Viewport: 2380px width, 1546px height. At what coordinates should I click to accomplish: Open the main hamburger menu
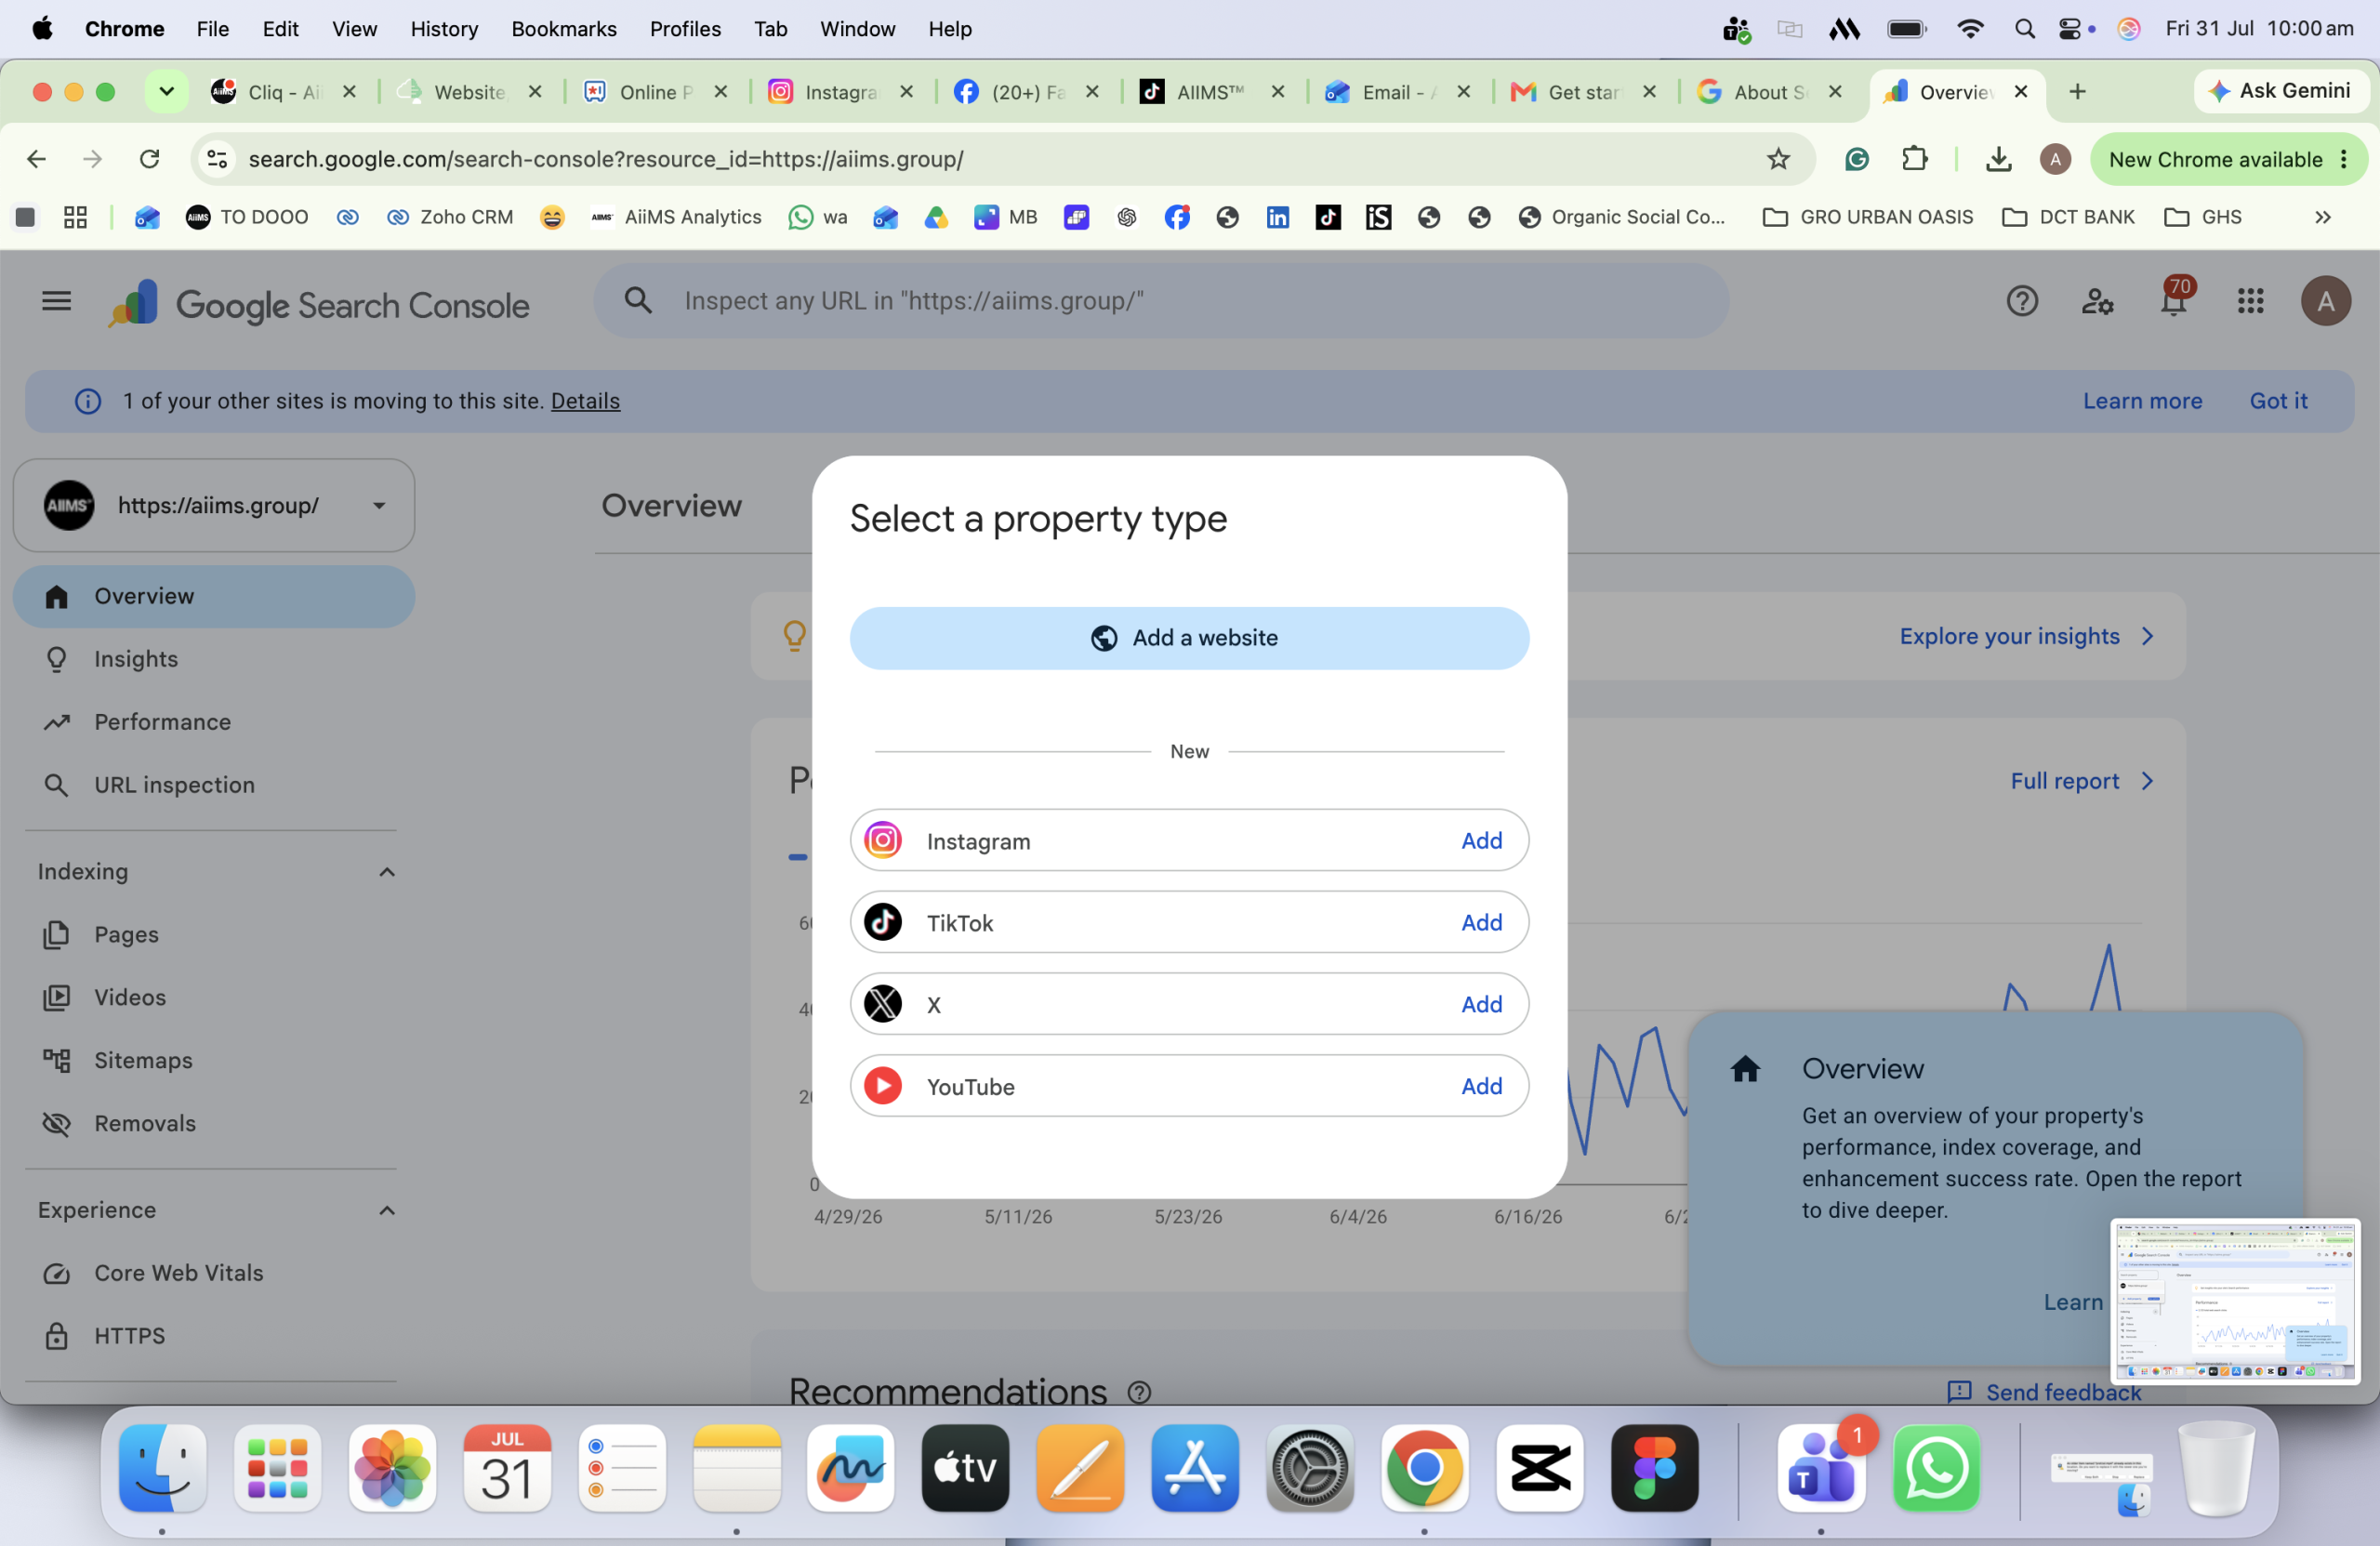point(57,301)
